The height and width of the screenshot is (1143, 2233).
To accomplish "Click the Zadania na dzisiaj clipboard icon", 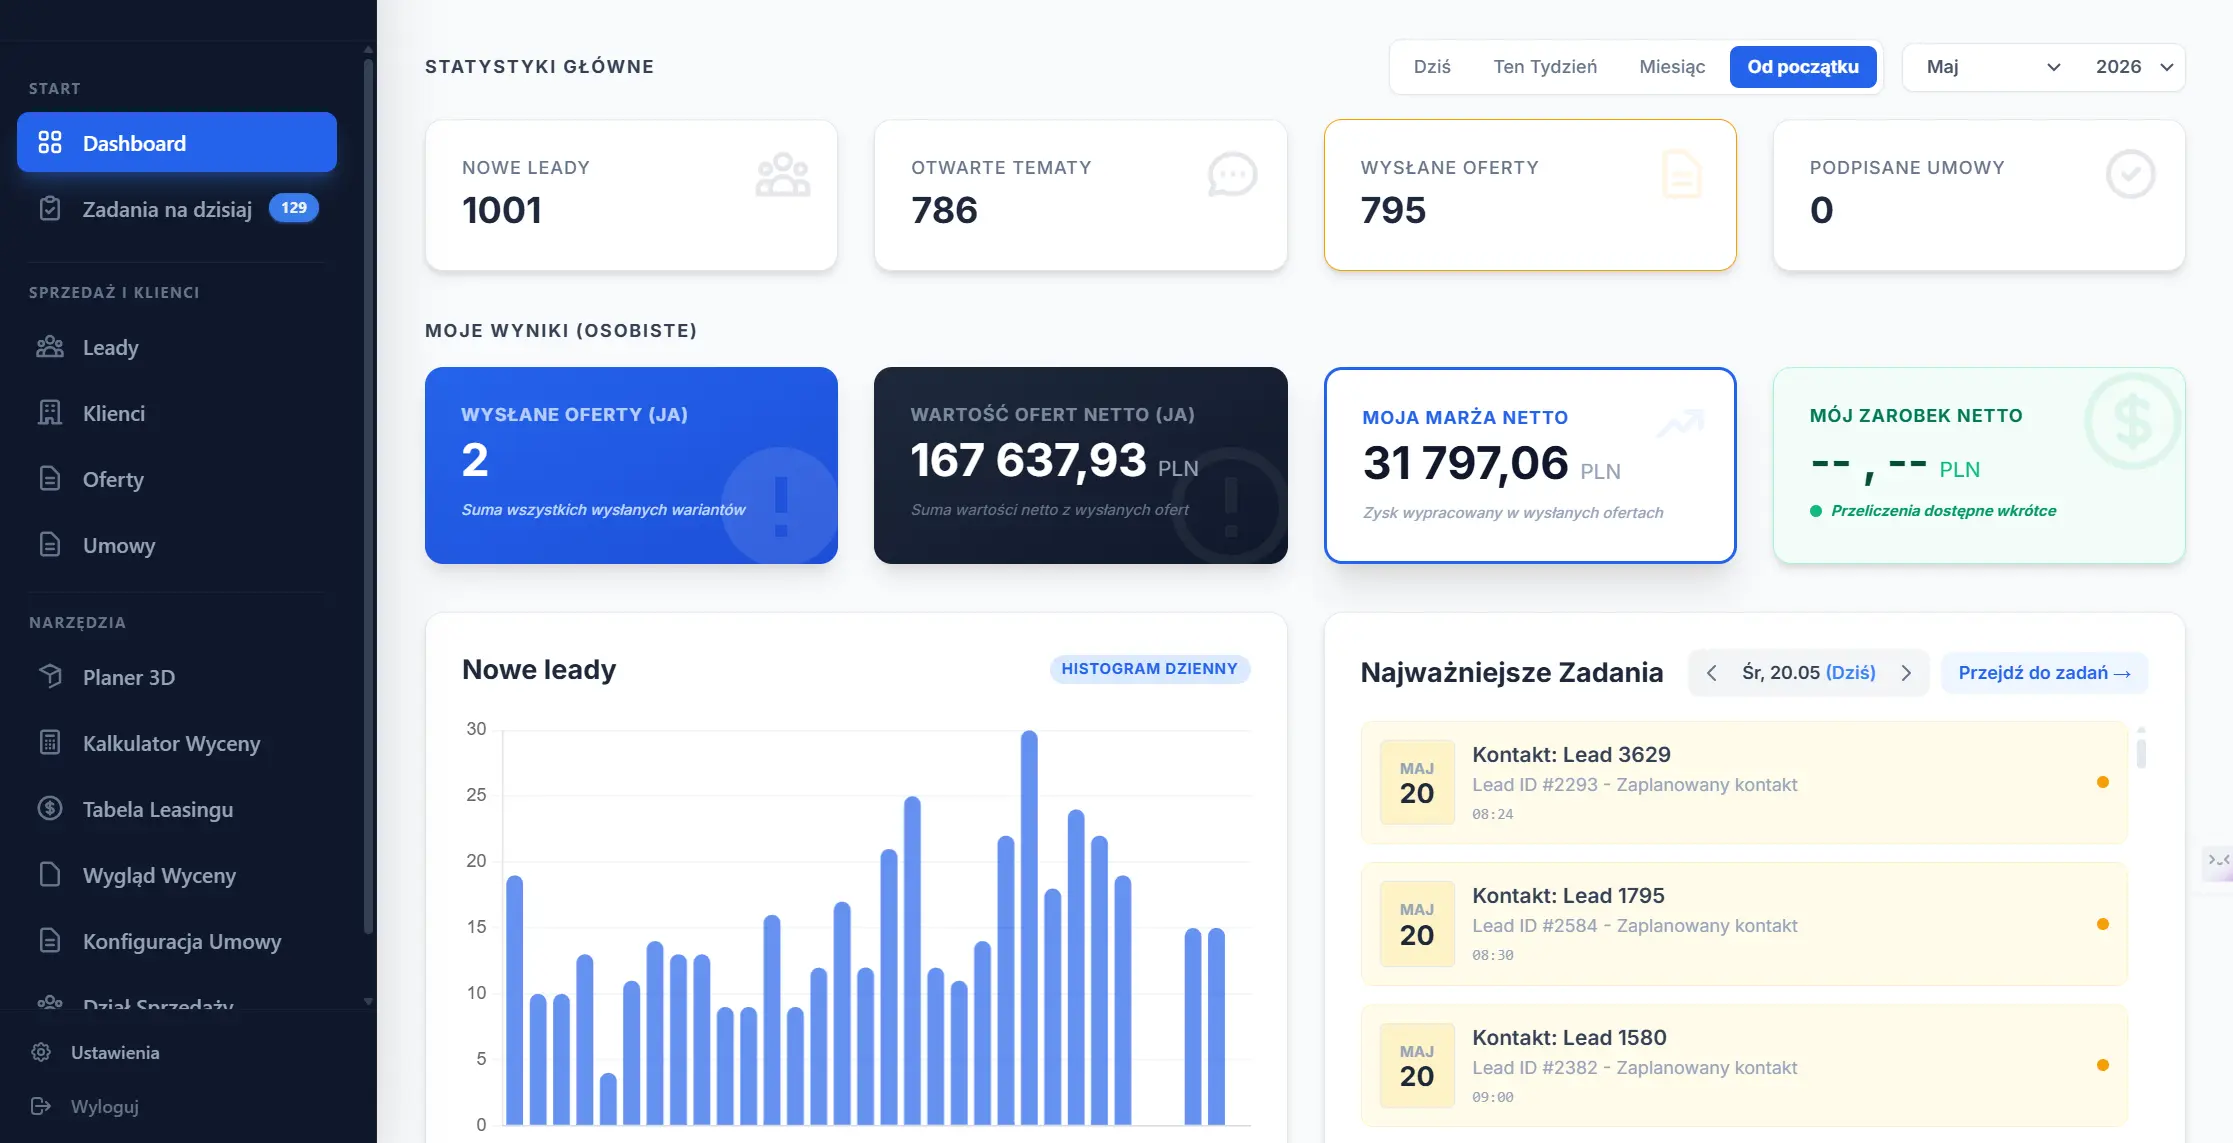I will point(50,209).
